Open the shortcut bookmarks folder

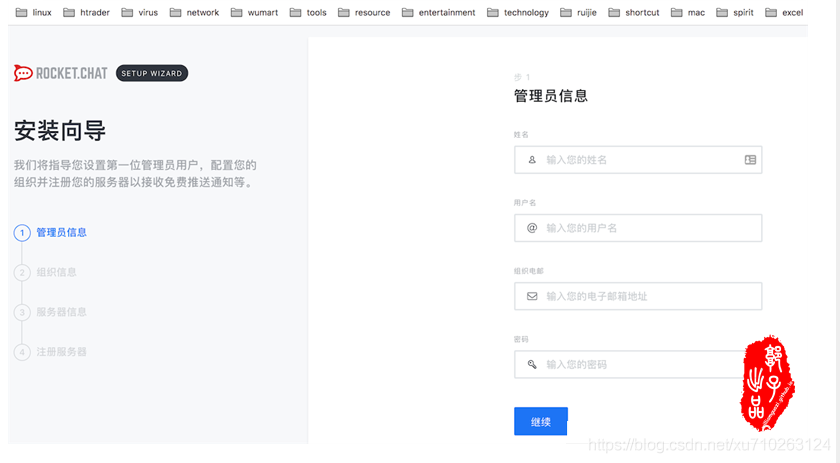634,12
